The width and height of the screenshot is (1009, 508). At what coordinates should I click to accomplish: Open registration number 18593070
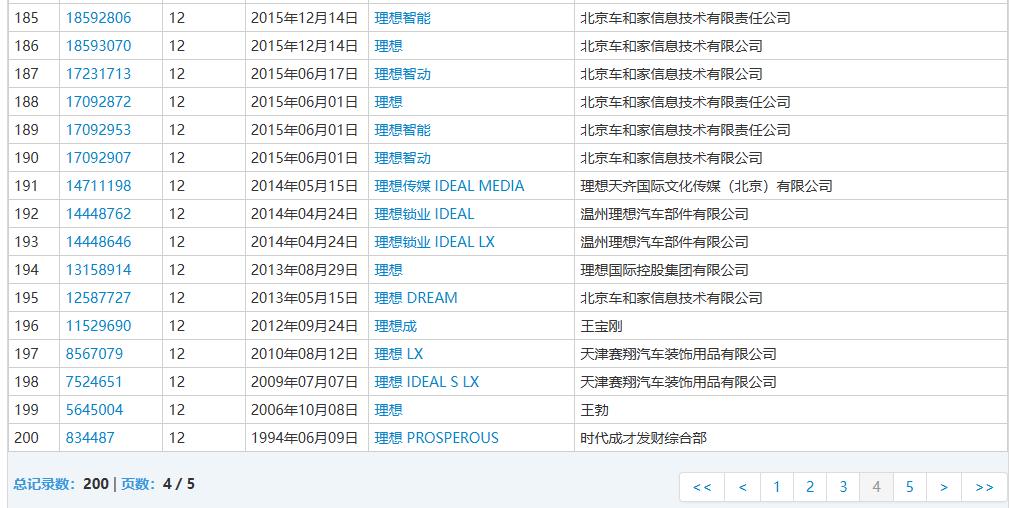tap(98, 46)
